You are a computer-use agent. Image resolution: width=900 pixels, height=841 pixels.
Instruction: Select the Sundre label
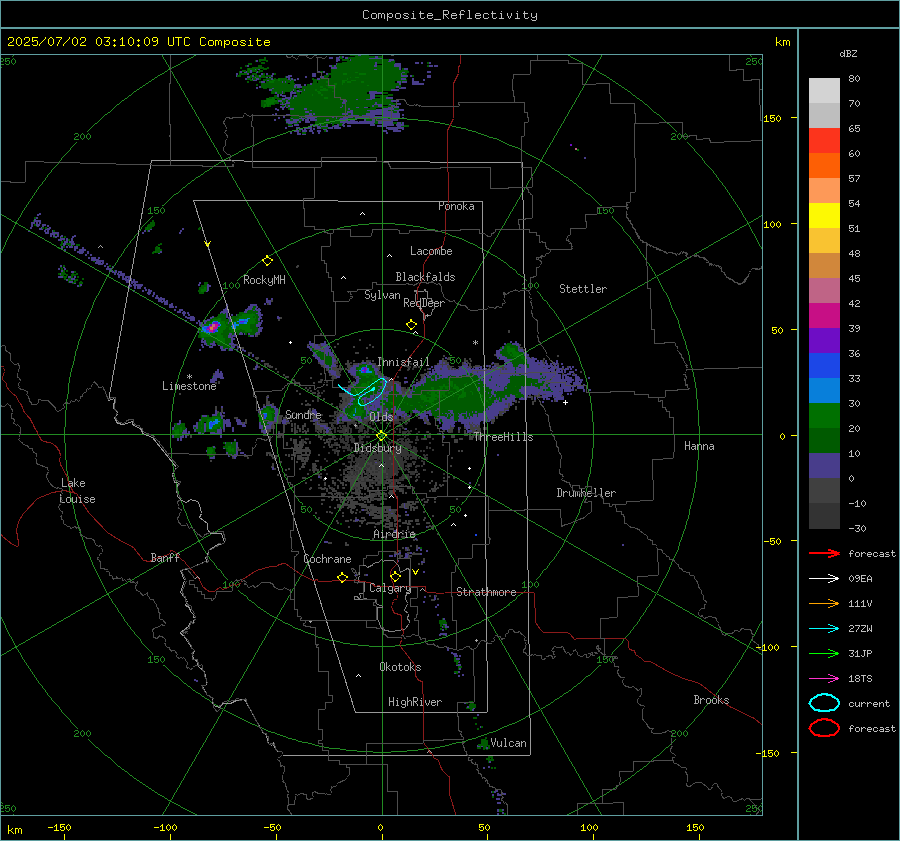click(x=303, y=414)
